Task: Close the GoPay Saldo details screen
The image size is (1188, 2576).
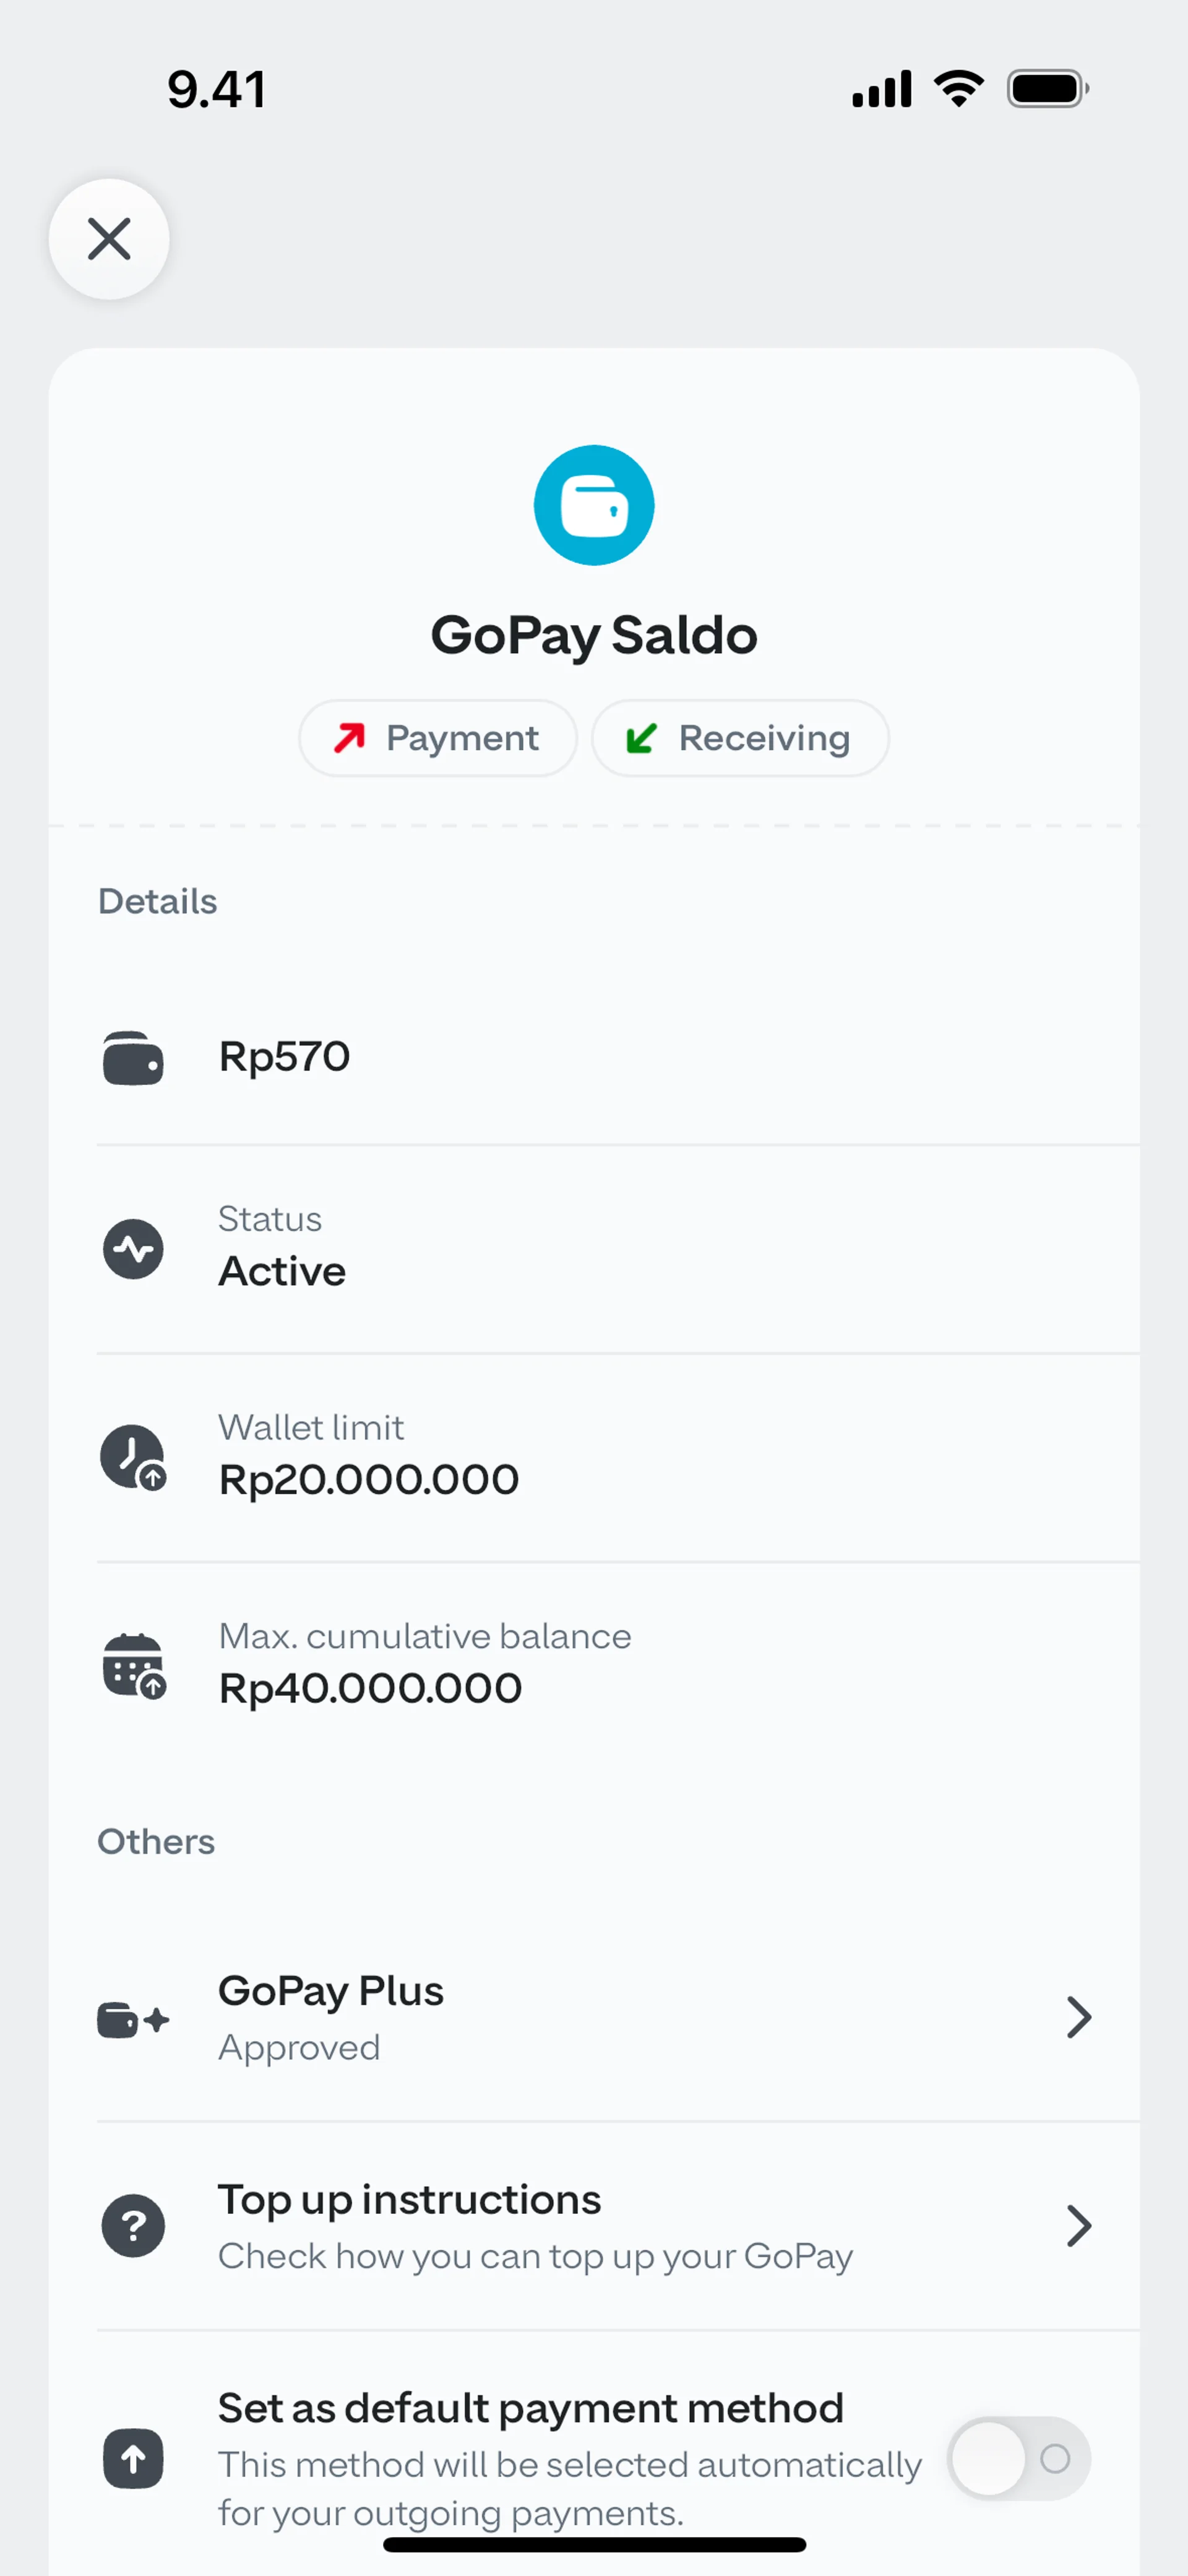Action: [109, 239]
